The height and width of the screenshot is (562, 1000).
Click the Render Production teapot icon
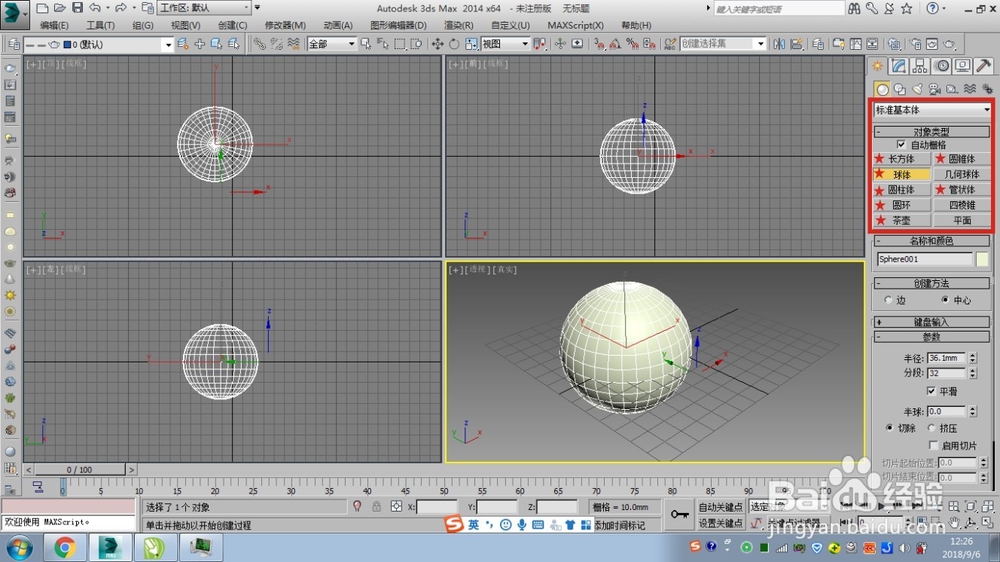949,44
